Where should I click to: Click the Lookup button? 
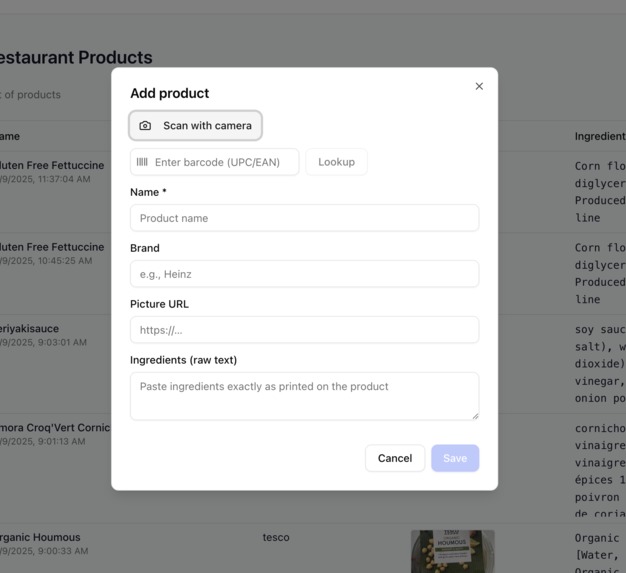pos(336,162)
